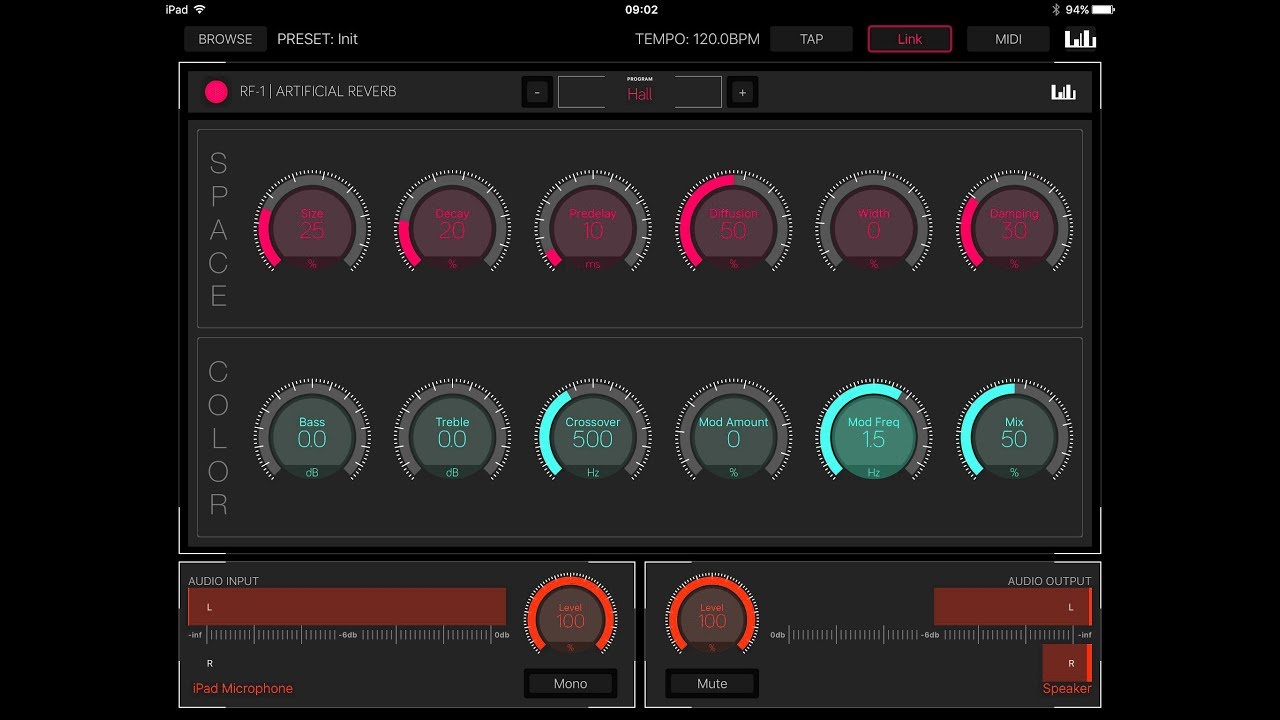The image size is (1280, 720).
Task: Click the audio output L meter
Action: click(x=1013, y=607)
